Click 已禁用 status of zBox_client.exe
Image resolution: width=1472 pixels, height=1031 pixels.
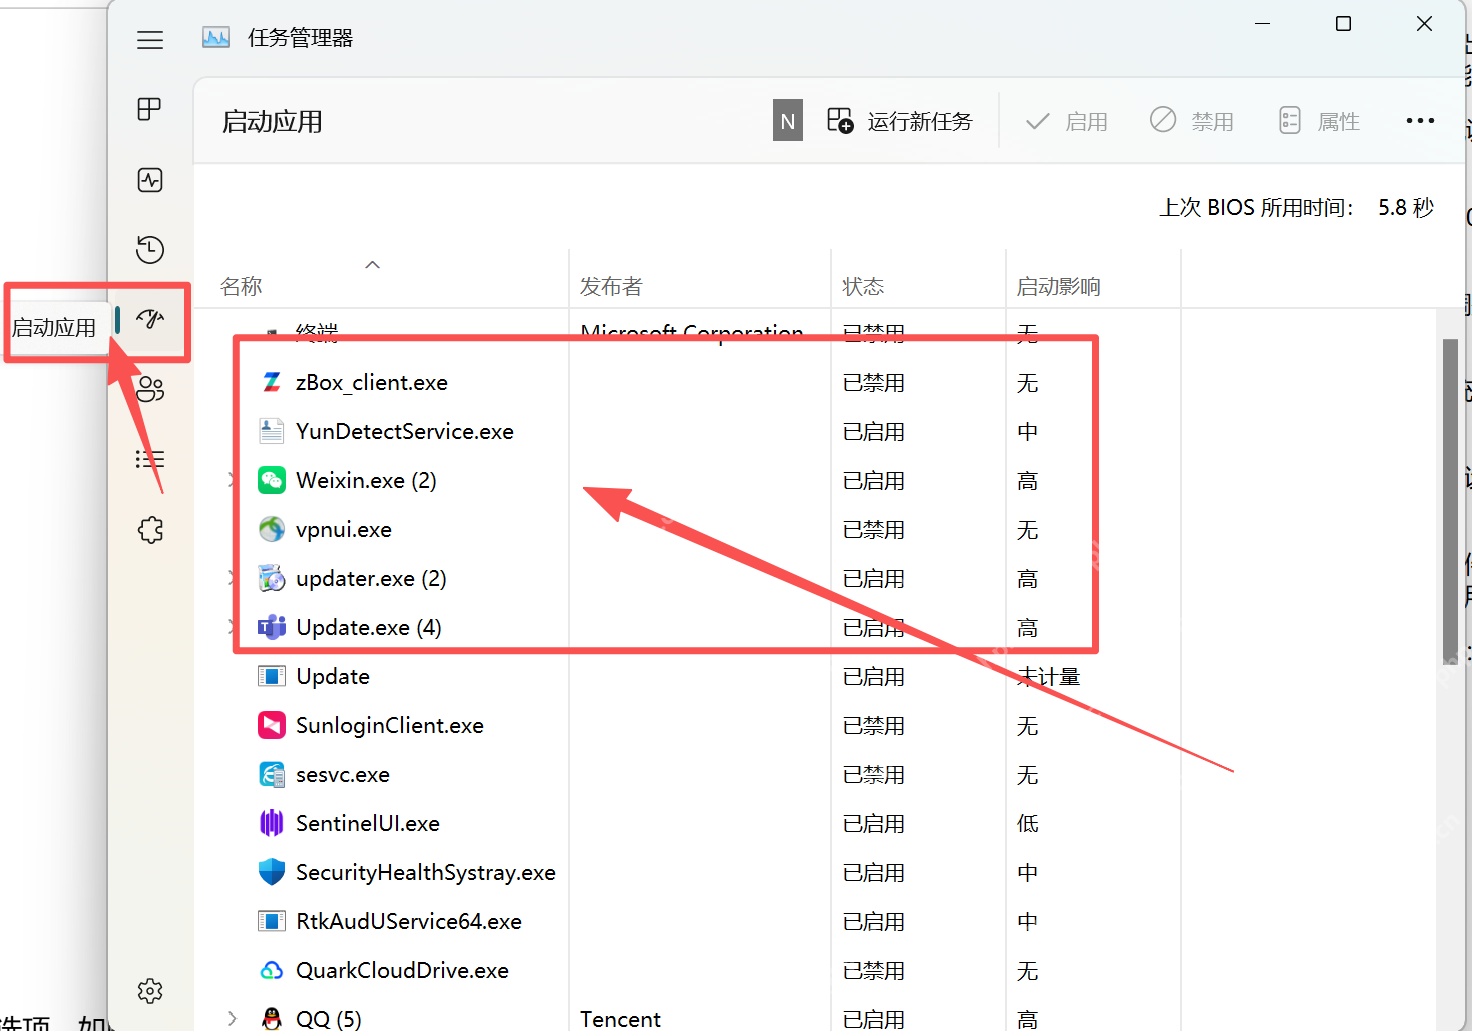tap(873, 382)
